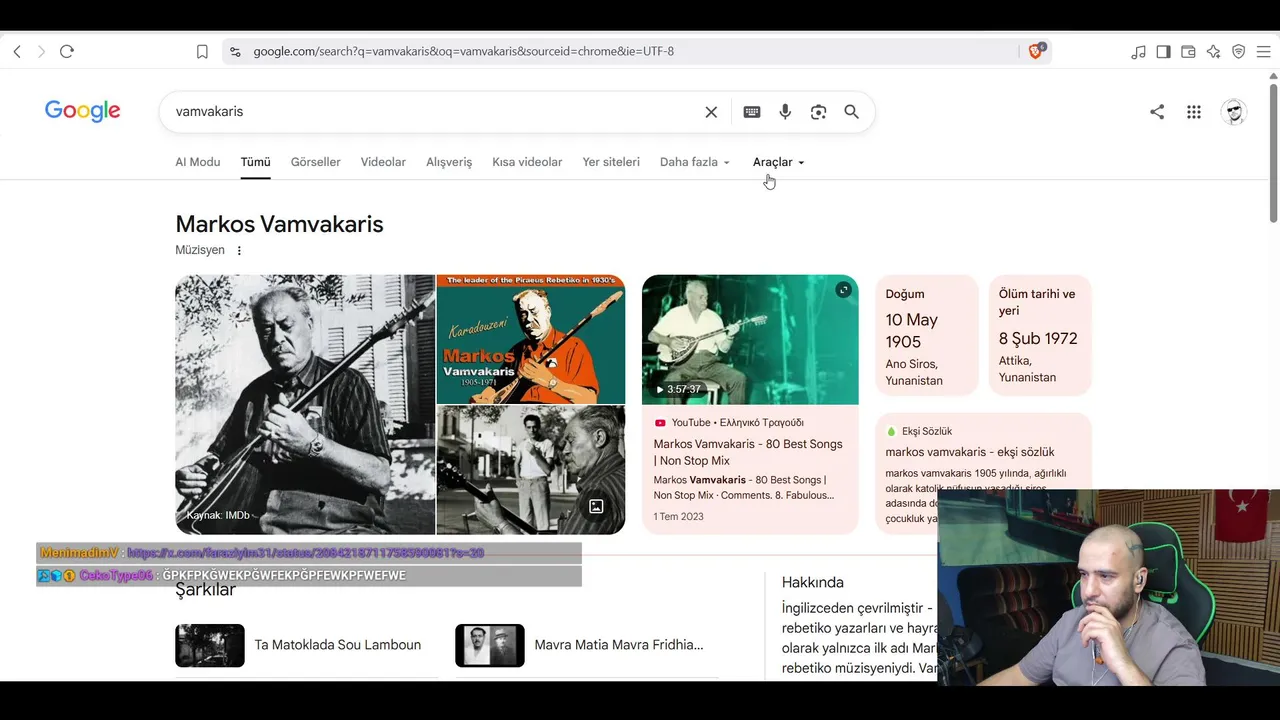The image size is (1280, 720).
Task: Bookmark this page in the toolbar
Action: click(202, 51)
